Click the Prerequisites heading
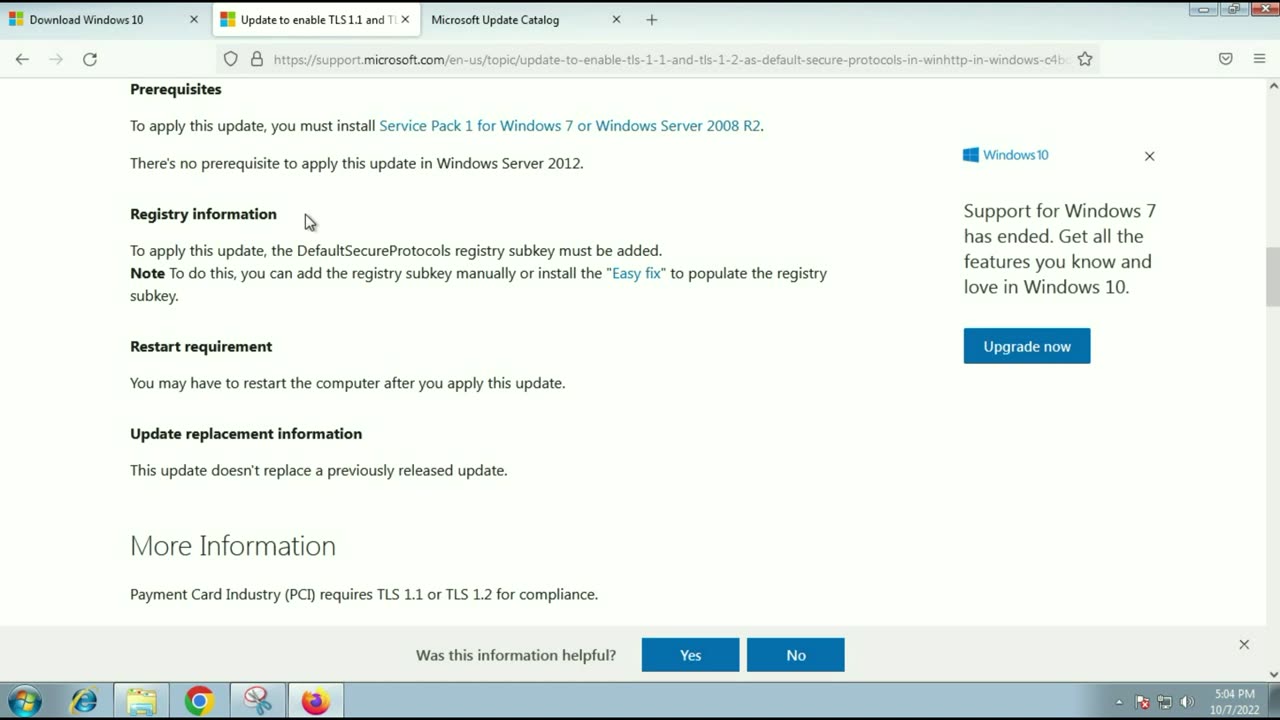The width and height of the screenshot is (1280, 720). [x=176, y=89]
